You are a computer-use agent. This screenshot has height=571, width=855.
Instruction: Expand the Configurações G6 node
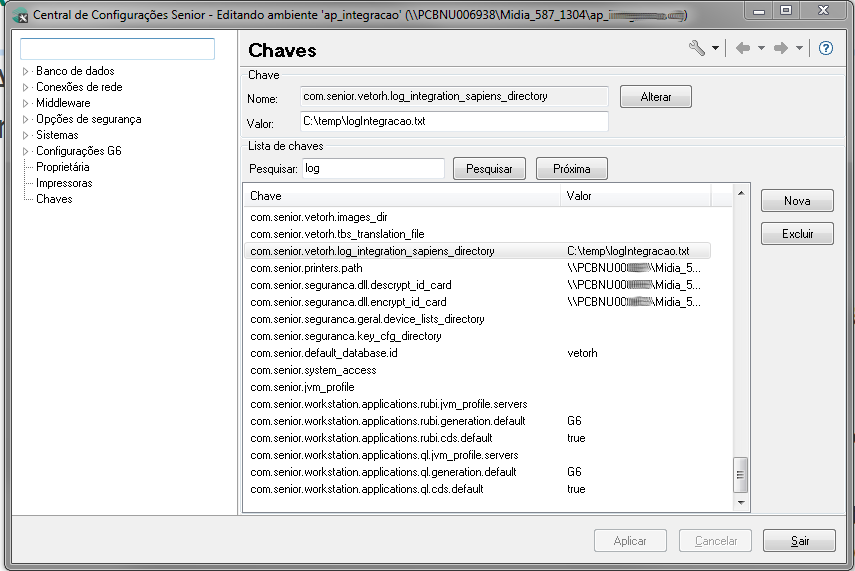tap(25, 151)
